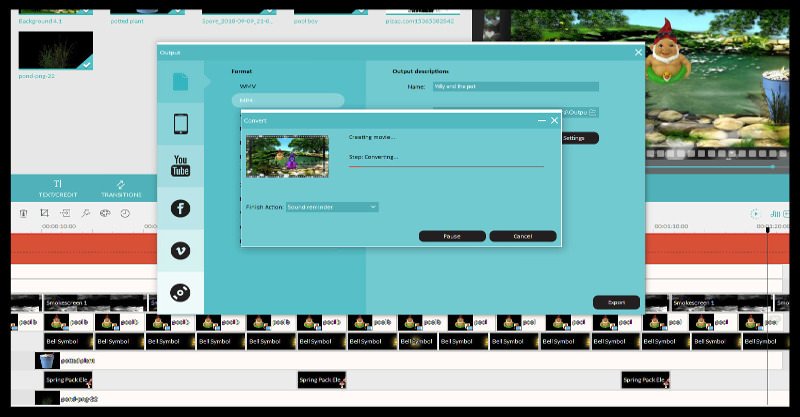Click the Pause button in Convert dialog
800x417 pixels.
[x=452, y=236]
